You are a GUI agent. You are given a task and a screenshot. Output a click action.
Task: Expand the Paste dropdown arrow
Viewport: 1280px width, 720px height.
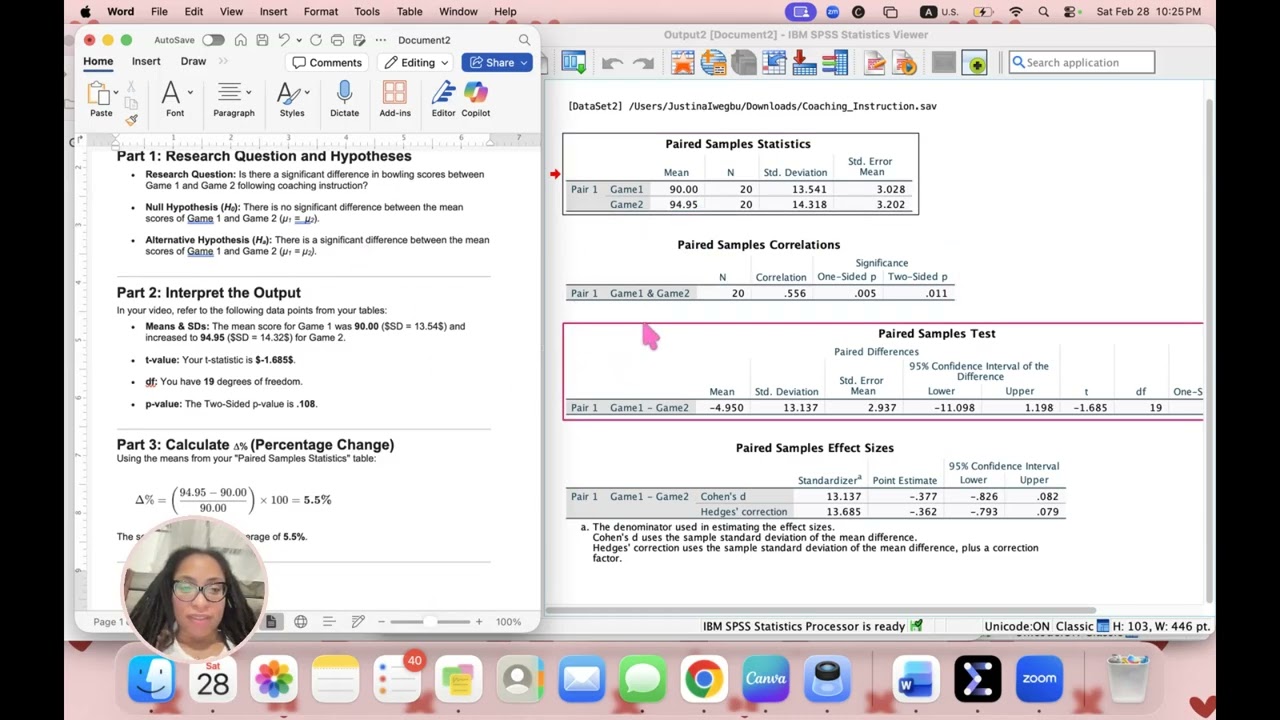tap(116, 93)
